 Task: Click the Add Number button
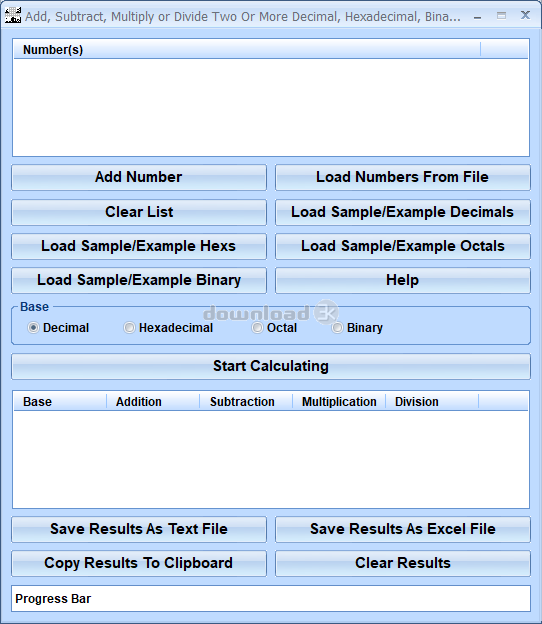(x=139, y=177)
